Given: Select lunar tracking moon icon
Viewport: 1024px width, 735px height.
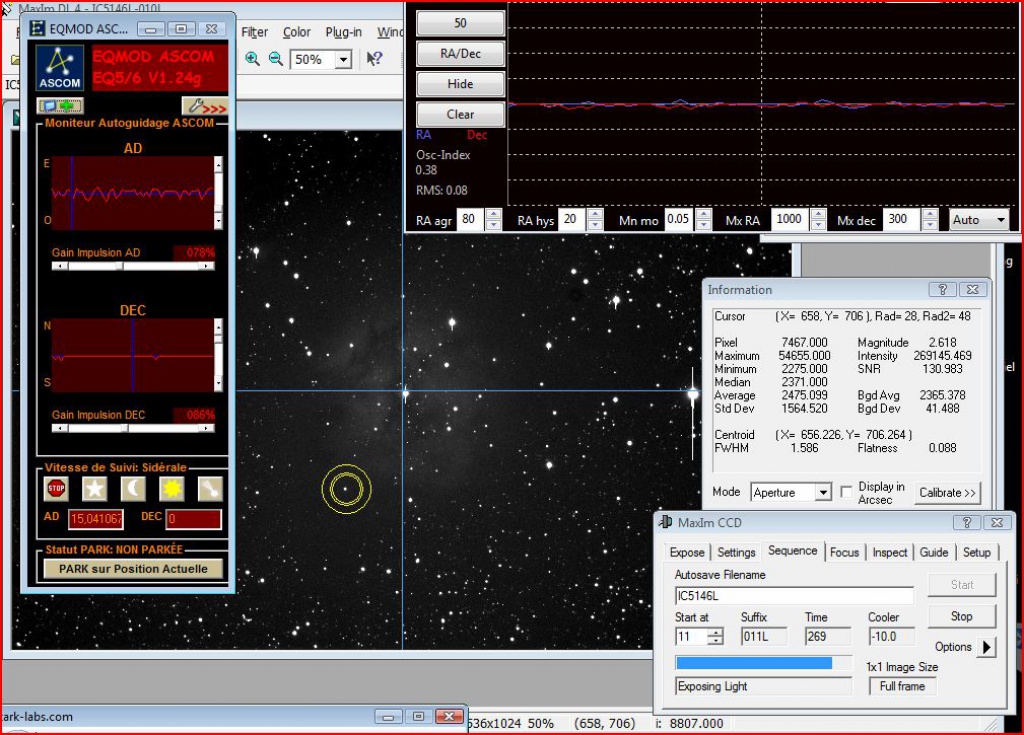Looking at the screenshot, I should click(x=133, y=488).
